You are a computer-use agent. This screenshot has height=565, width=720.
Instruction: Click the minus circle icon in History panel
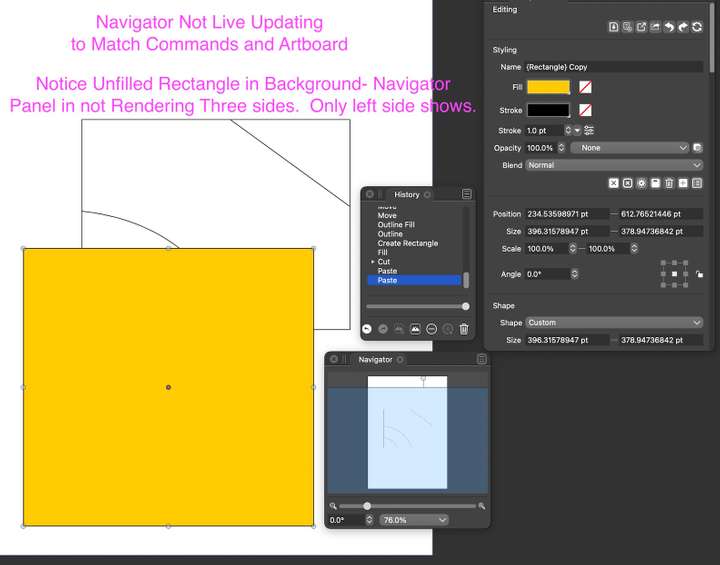point(432,329)
